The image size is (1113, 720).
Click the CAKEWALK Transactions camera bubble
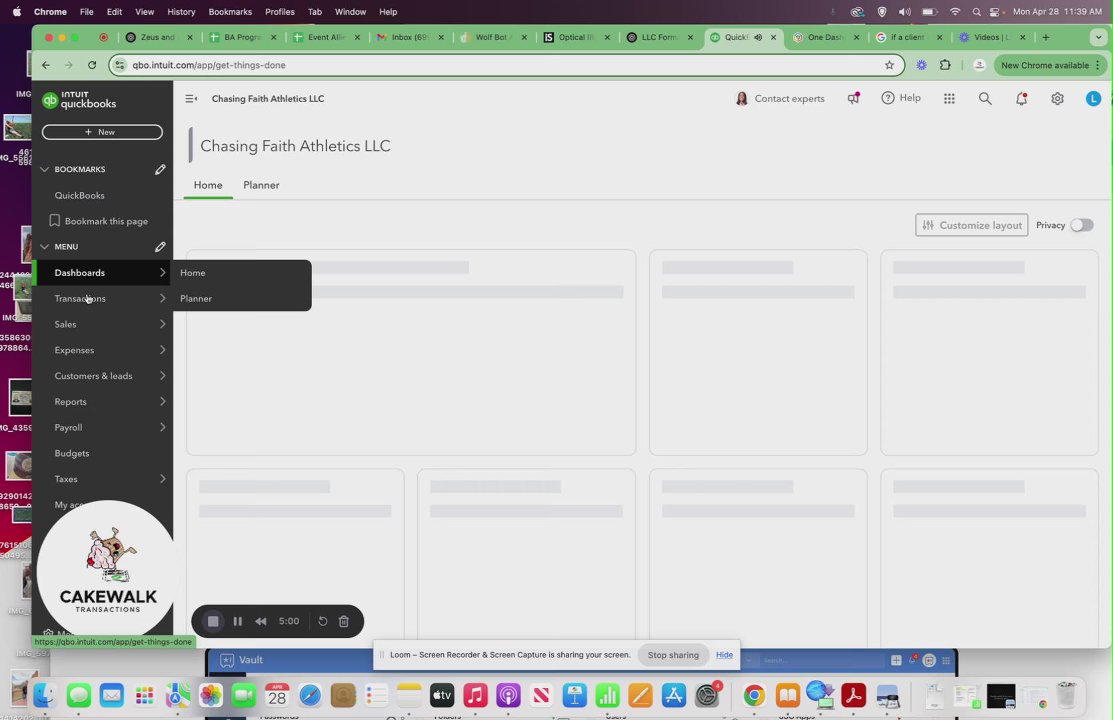pyautogui.click(x=108, y=568)
